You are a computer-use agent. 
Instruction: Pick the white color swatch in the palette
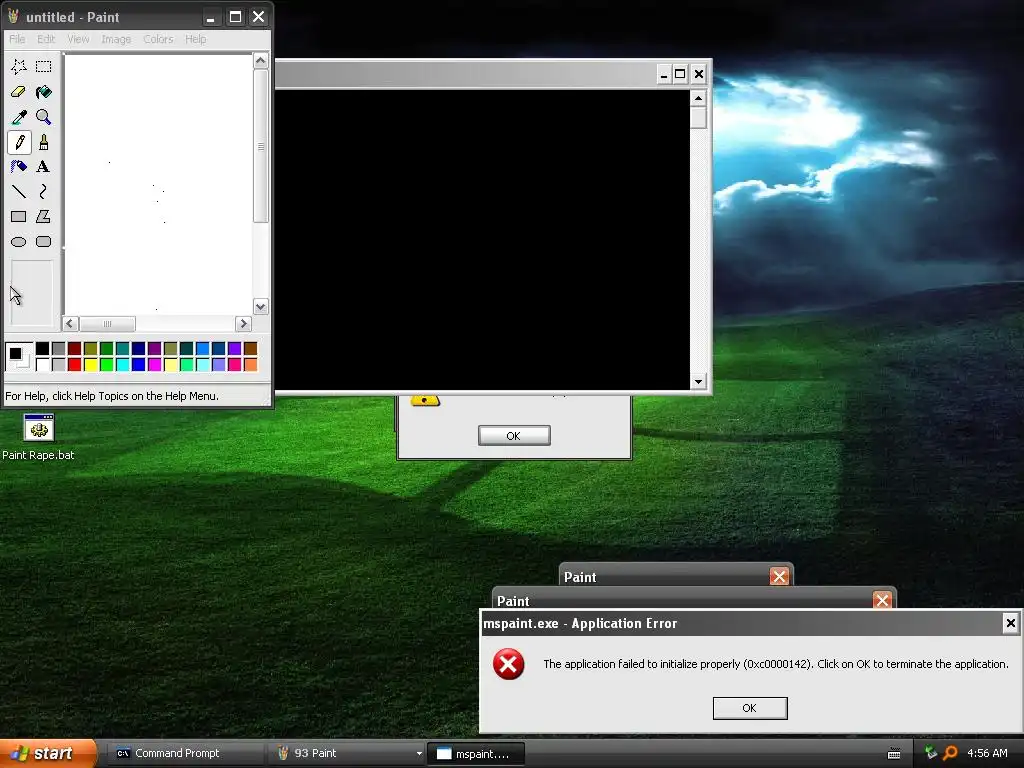(42, 364)
